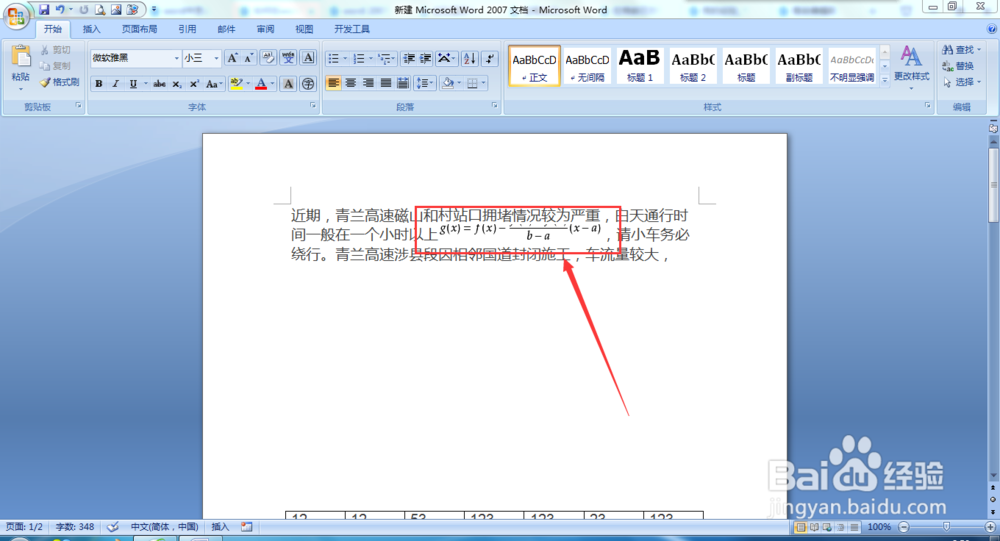Viewport: 1000px width, 541px height.
Task: Apply the 无间隔 style
Action: [587, 65]
